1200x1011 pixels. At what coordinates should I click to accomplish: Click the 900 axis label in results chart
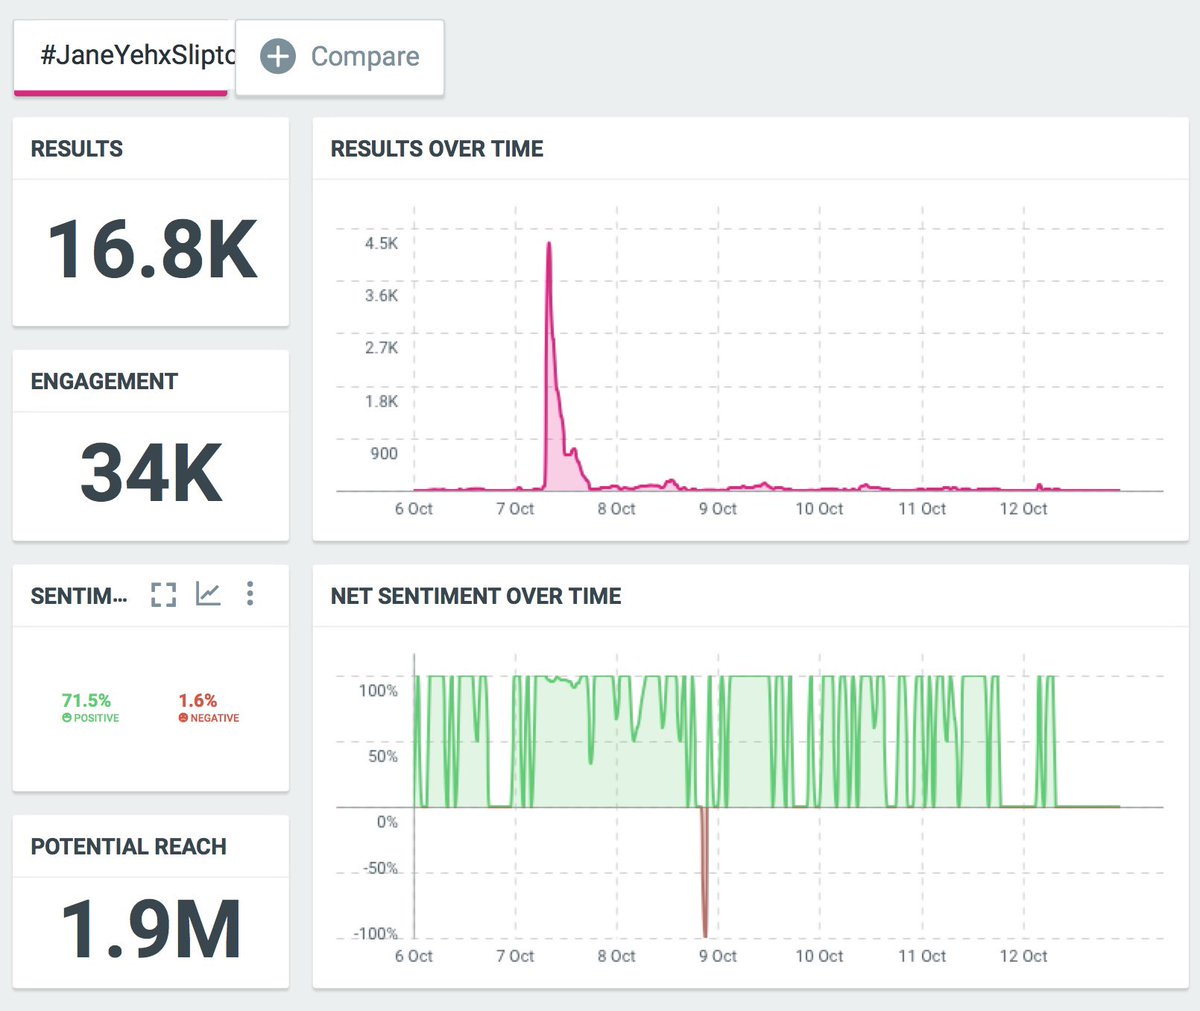[384, 453]
